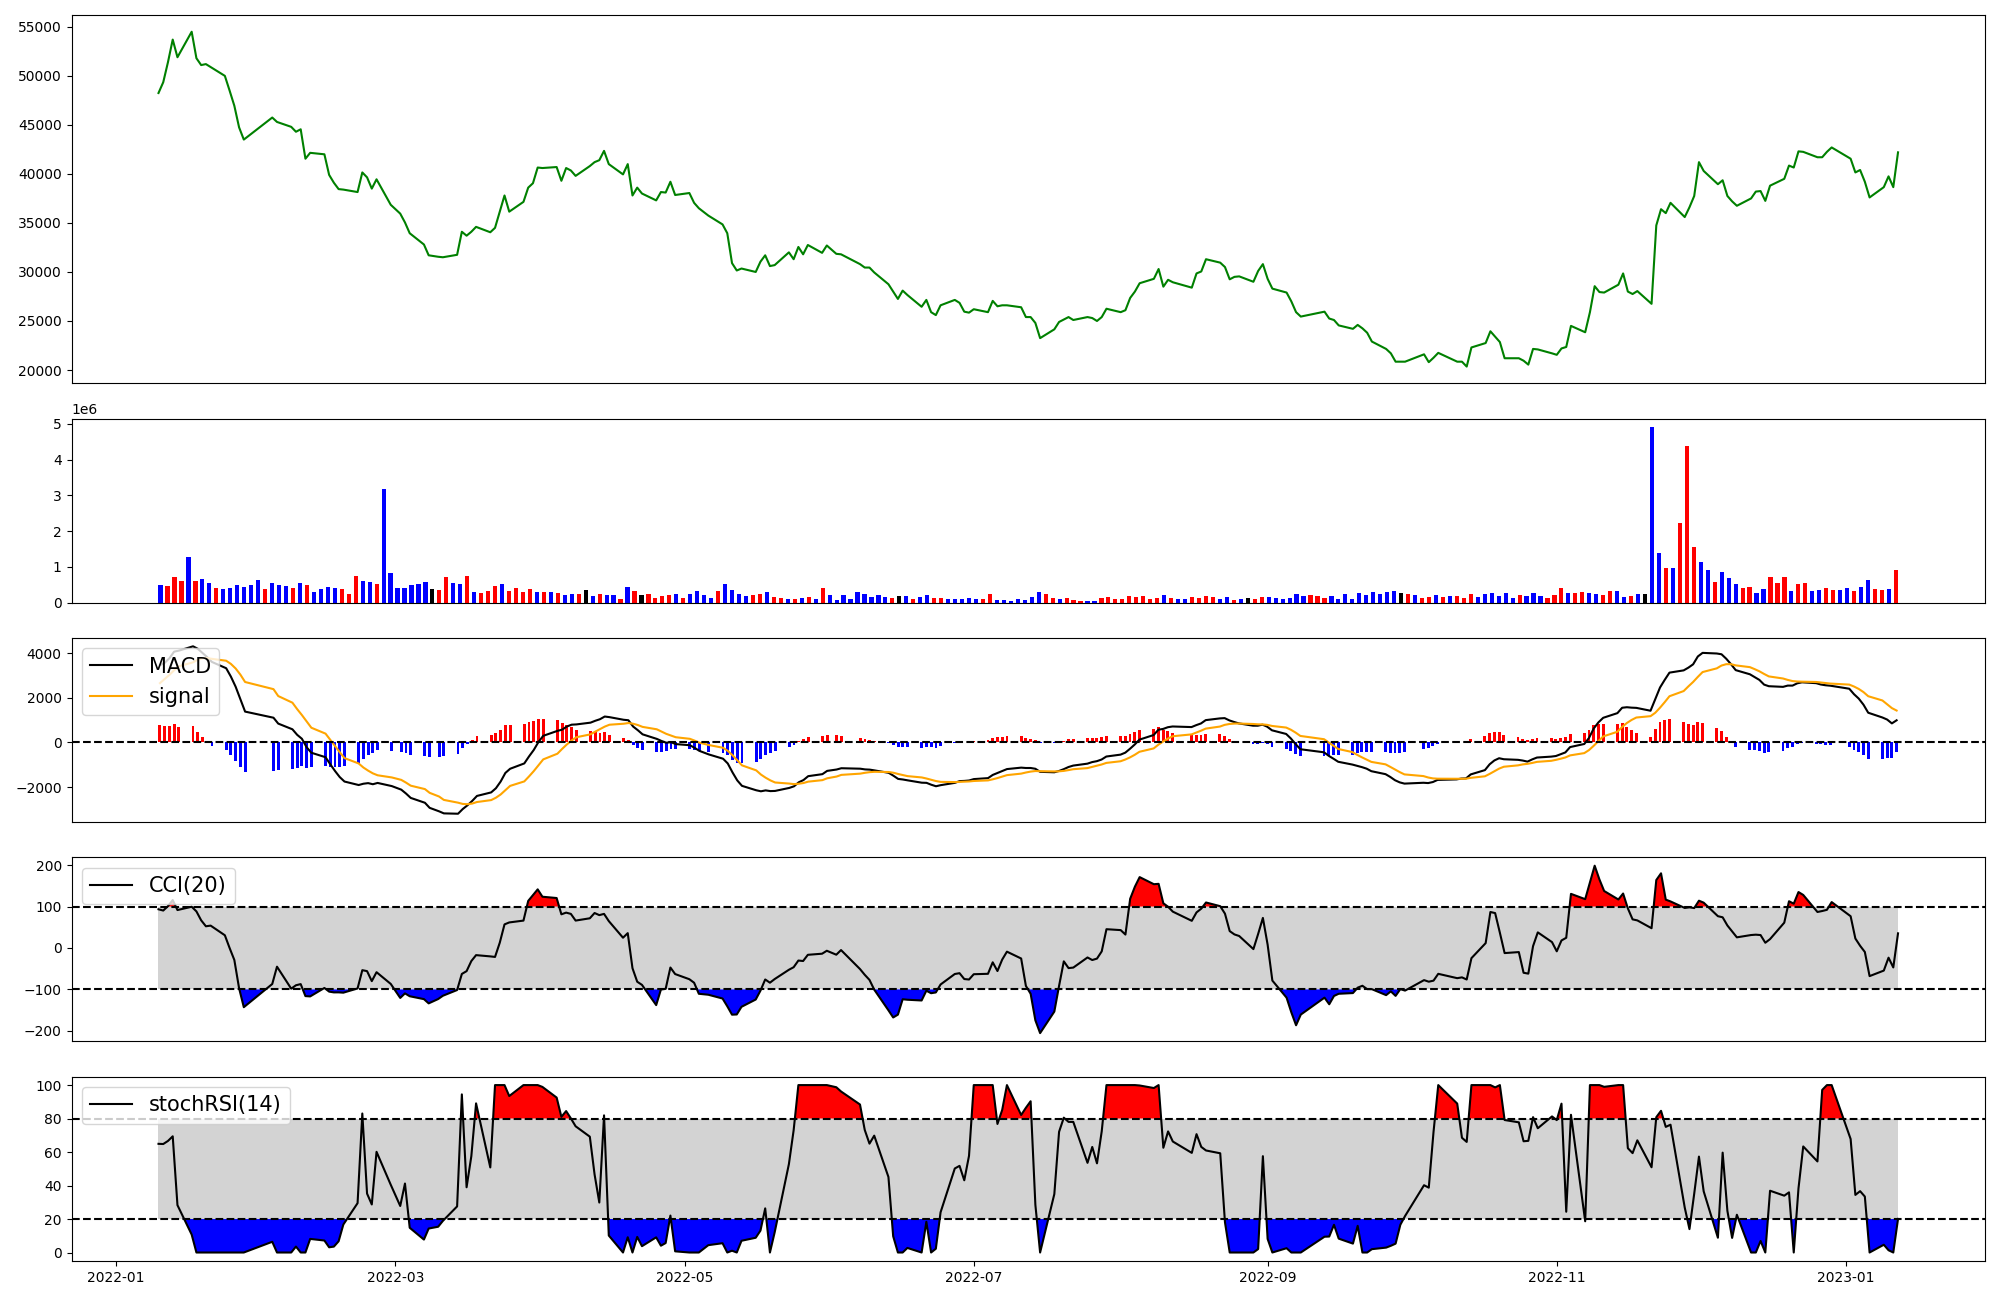Click the 80 tick on stochRSI axis
2000x1300 pixels.
53,1120
